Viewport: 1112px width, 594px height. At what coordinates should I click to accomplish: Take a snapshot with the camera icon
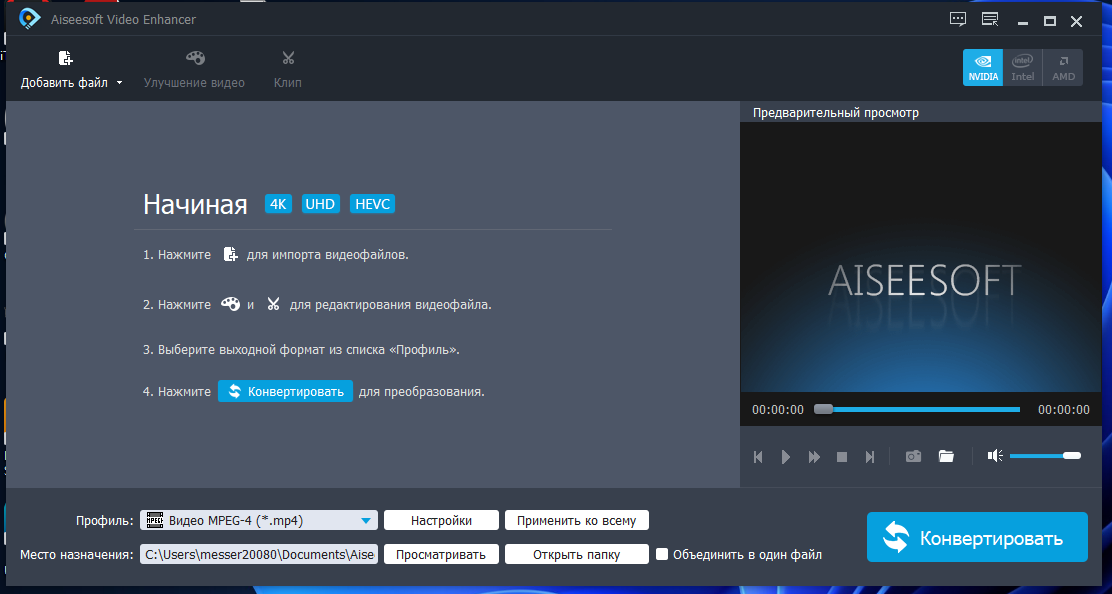913,456
